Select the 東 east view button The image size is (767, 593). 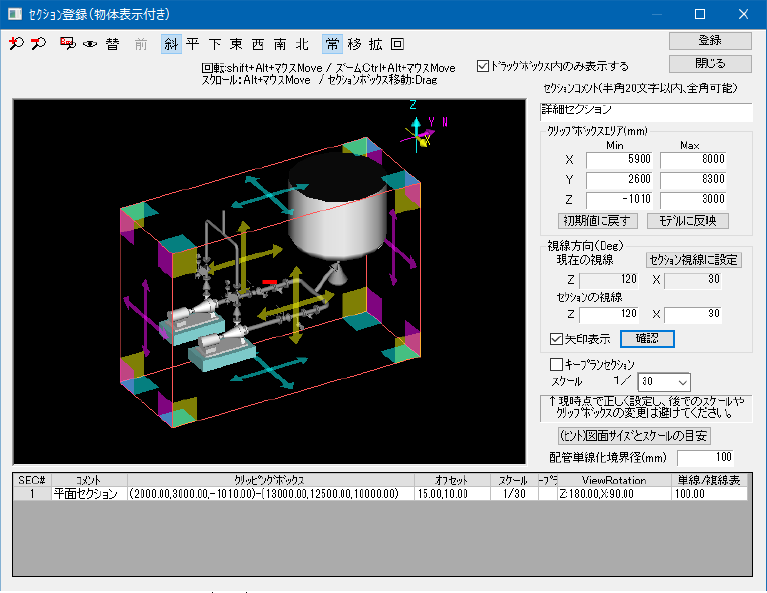[236, 44]
